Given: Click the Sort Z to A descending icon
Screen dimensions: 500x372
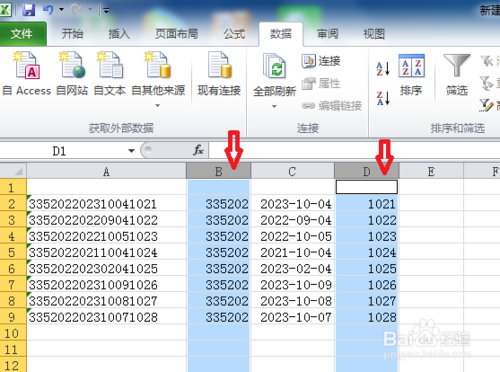Looking at the screenshot, I should pos(383,98).
